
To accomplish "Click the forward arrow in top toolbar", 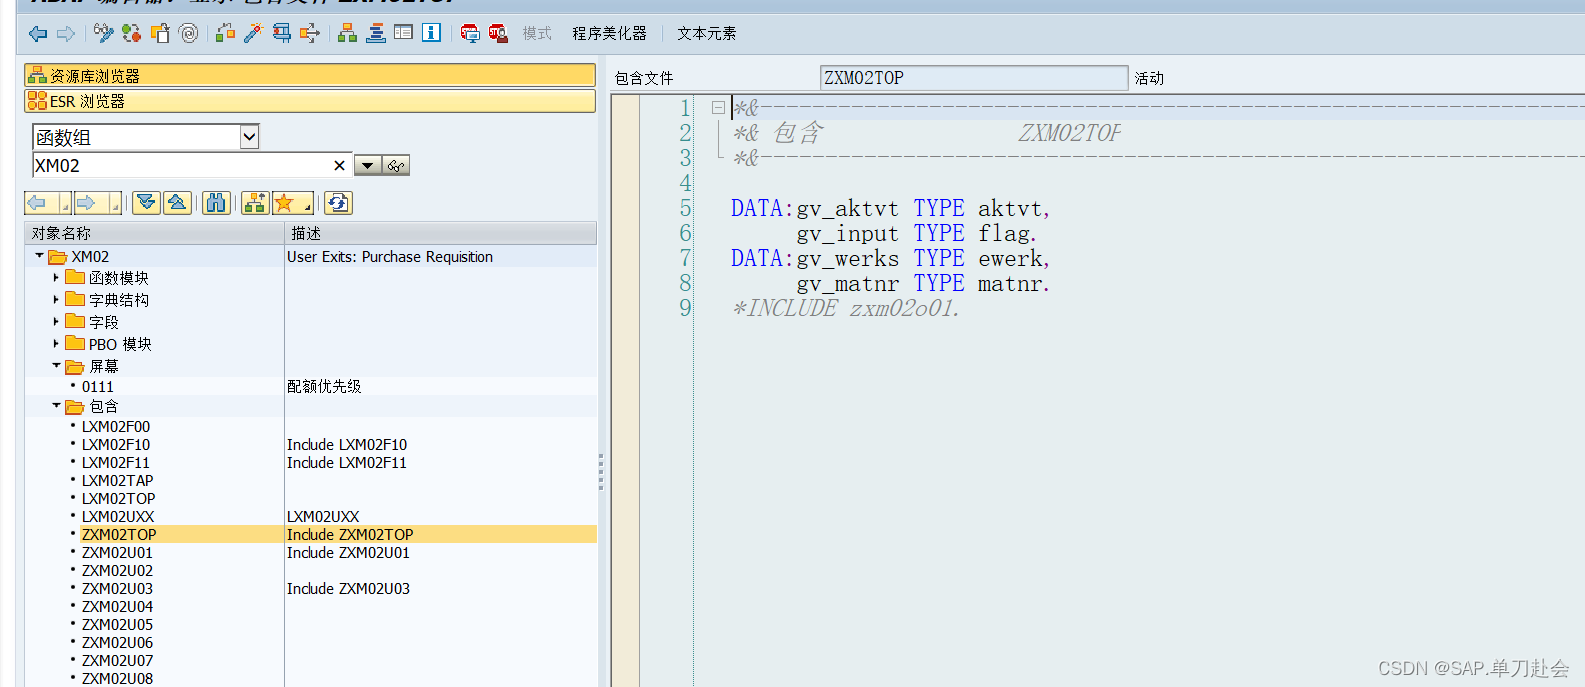I will click(66, 34).
